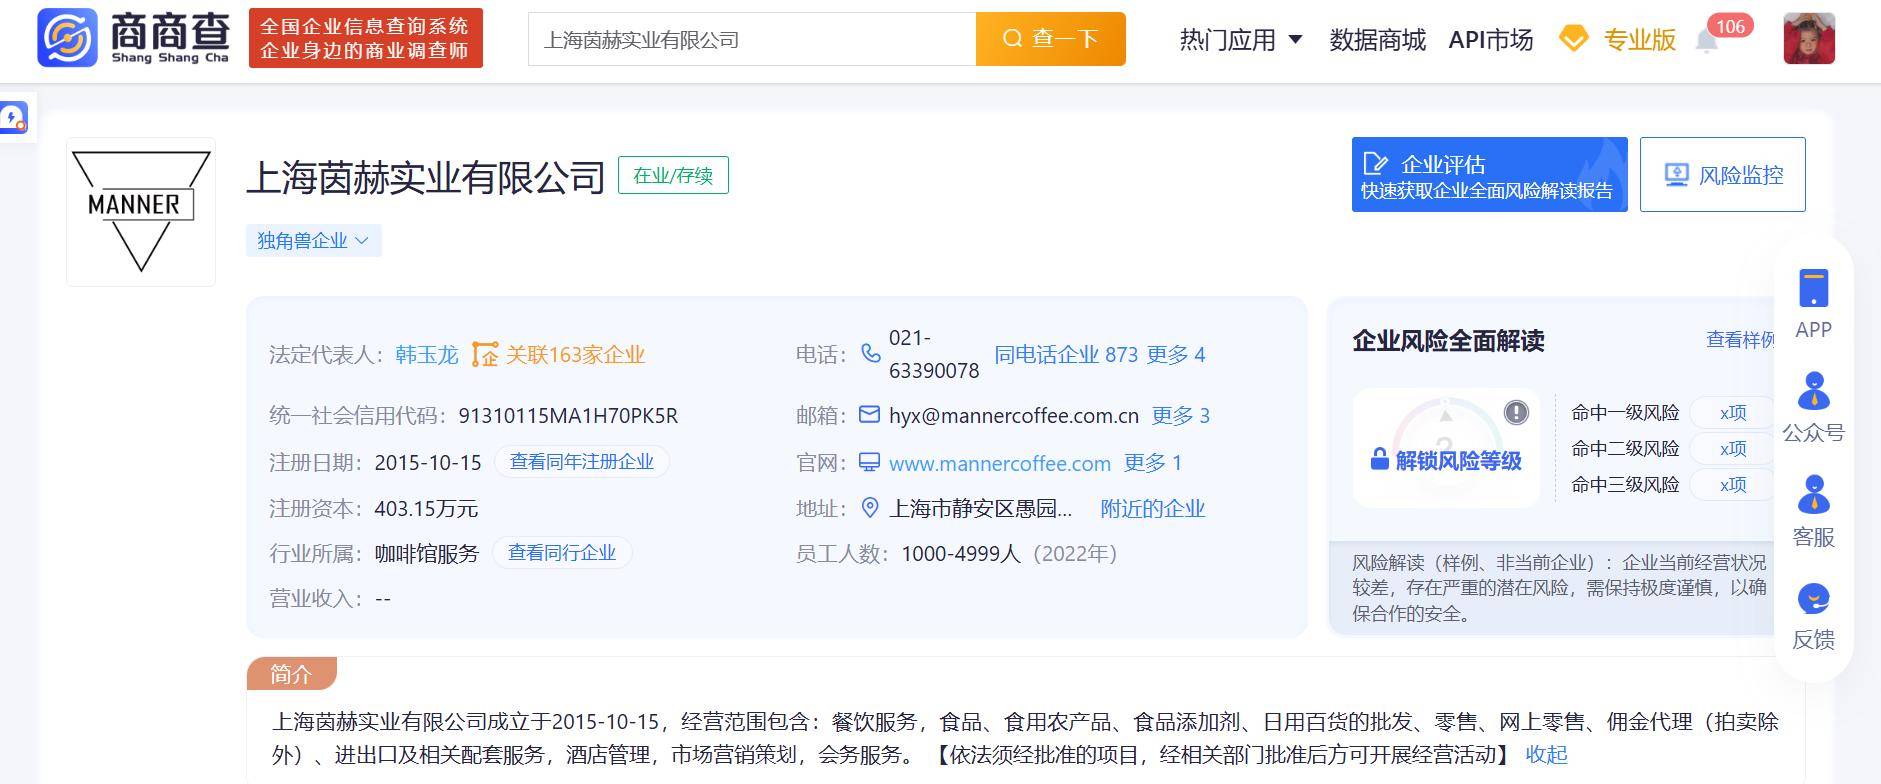Image resolution: width=1881 pixels, height=784 pixels.
Task: Select the credit code 91310115MA1H70PK5R
Action: [568, 415]
